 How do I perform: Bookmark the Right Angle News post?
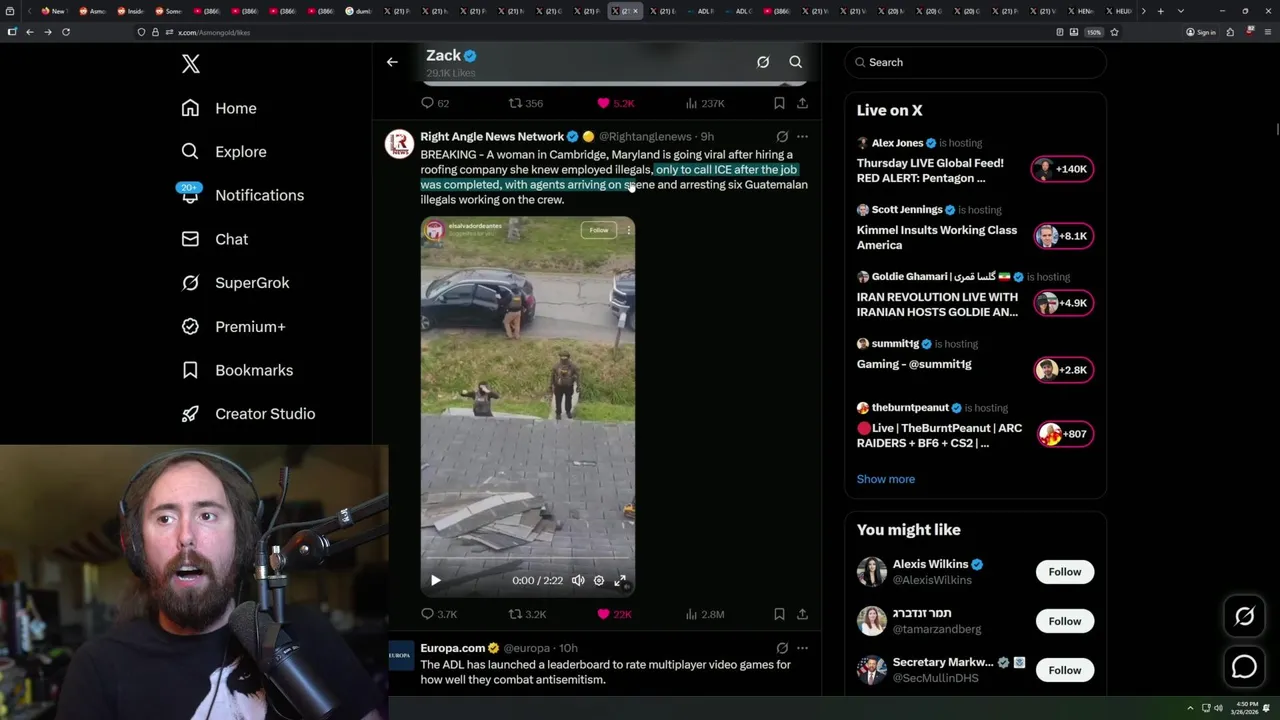[x=779, y=614]
